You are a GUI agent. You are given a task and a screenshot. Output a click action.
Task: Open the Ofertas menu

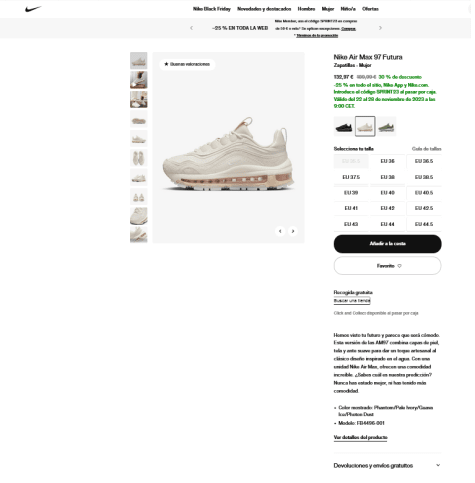click(370, 9)
